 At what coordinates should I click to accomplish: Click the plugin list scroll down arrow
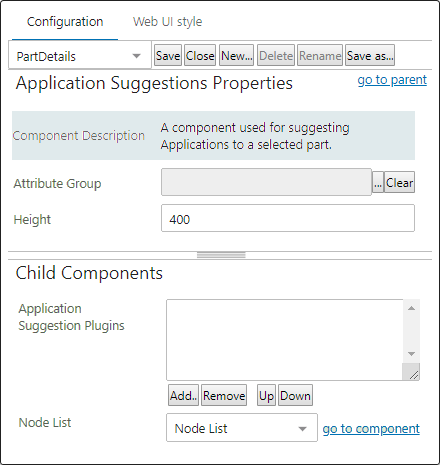coord(411,354)
